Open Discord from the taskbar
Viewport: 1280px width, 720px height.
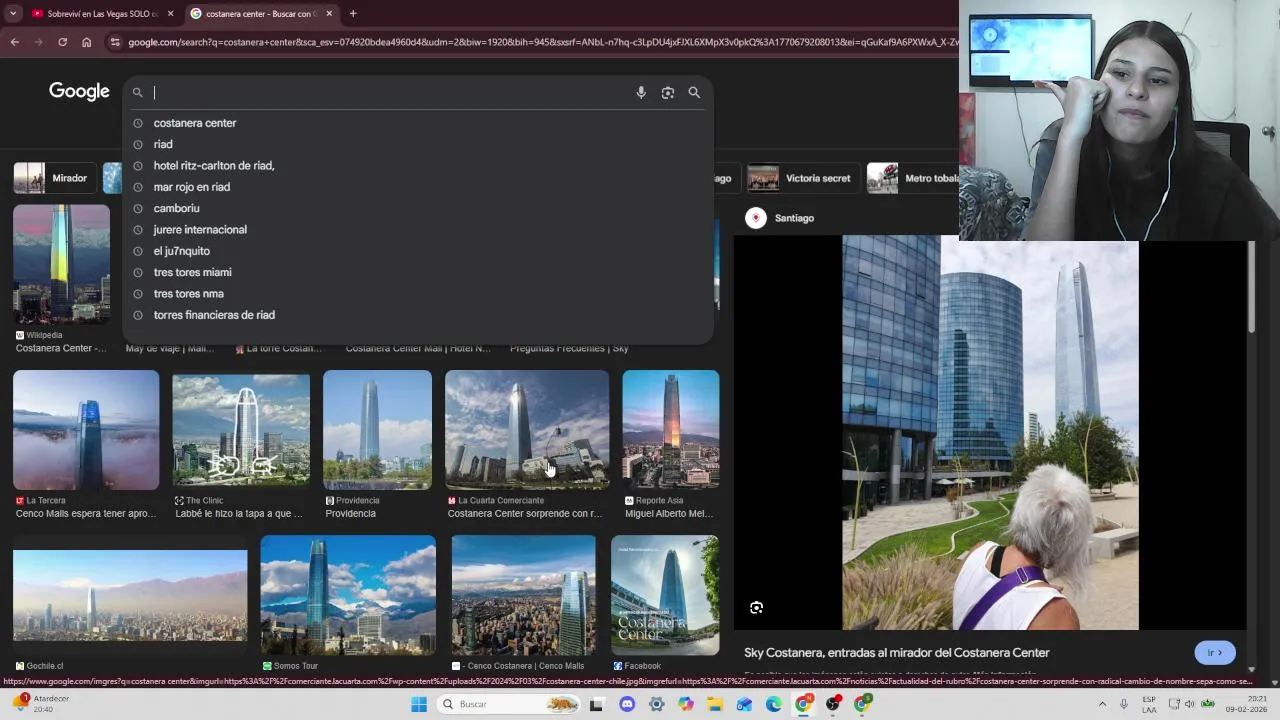coord(627,704)
